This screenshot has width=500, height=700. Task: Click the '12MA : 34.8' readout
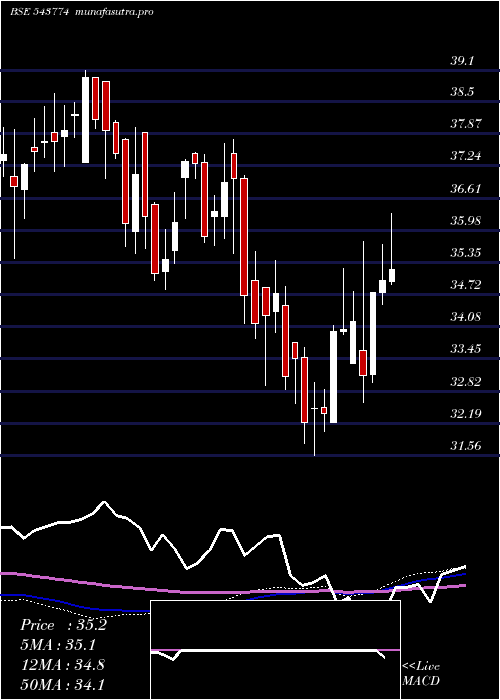coord(63,664)
